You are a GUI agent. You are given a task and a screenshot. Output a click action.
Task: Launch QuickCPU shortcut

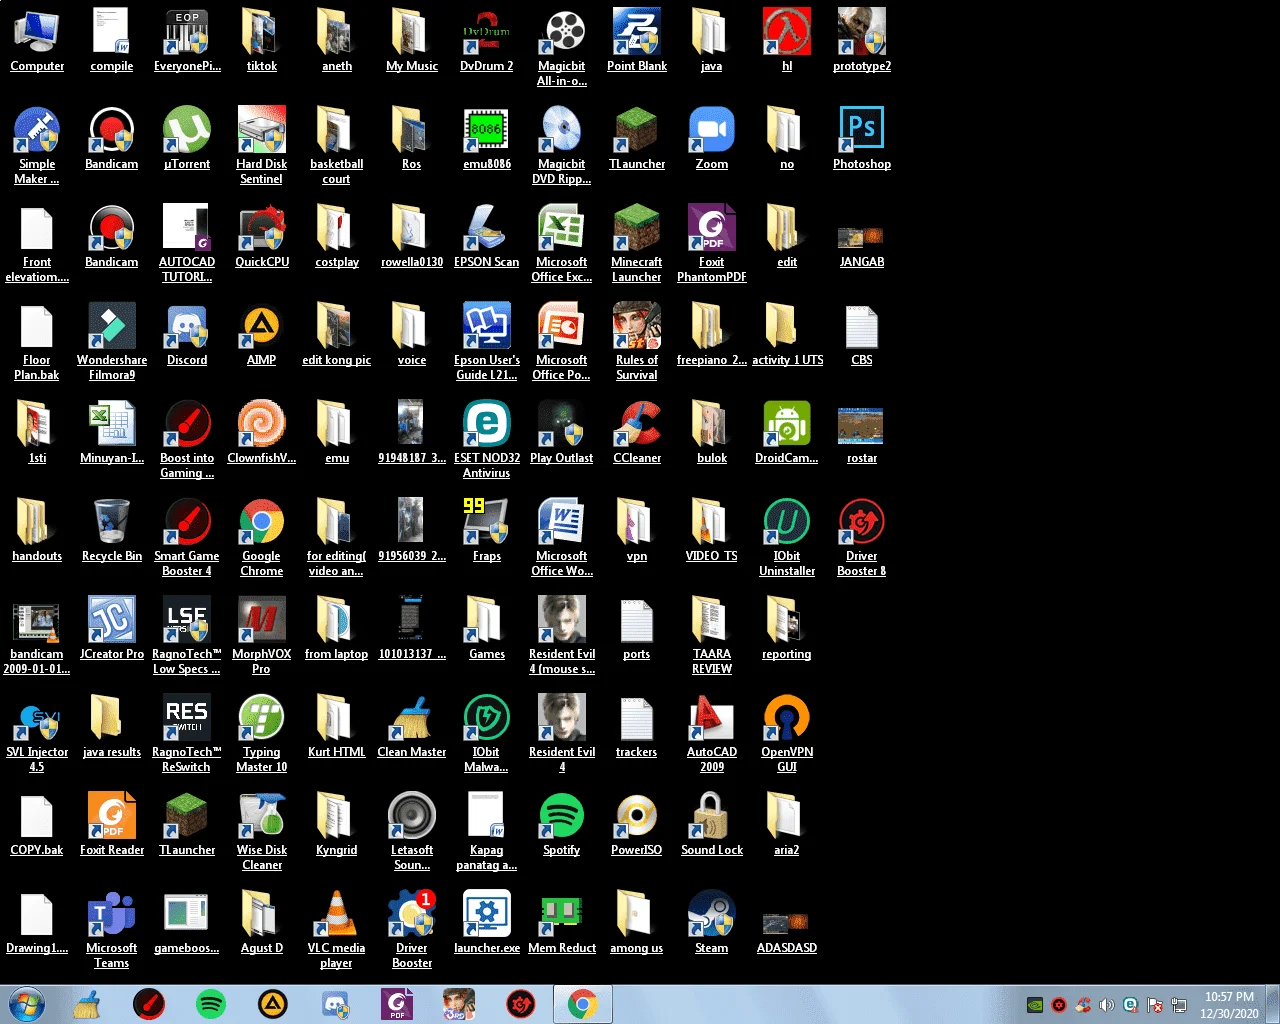point(262,236)
